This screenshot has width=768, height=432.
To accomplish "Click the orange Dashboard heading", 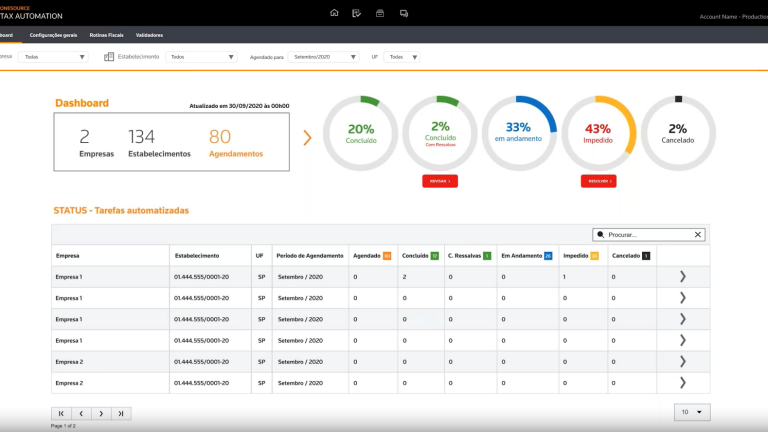I will (82, 103).
